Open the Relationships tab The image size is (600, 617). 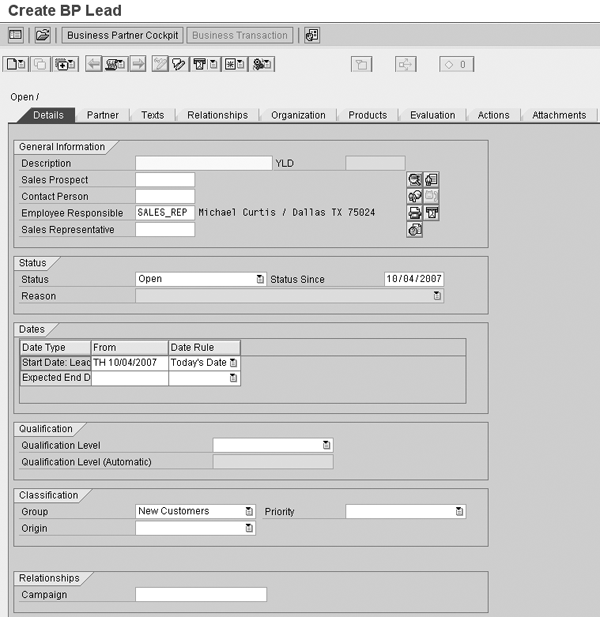point(218,115)
